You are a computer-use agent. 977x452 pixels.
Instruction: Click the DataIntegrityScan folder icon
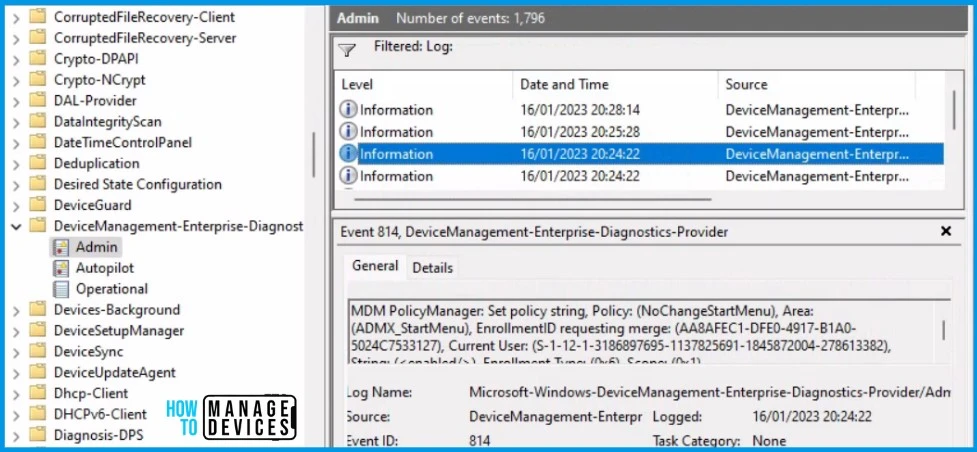coord(38,121)
